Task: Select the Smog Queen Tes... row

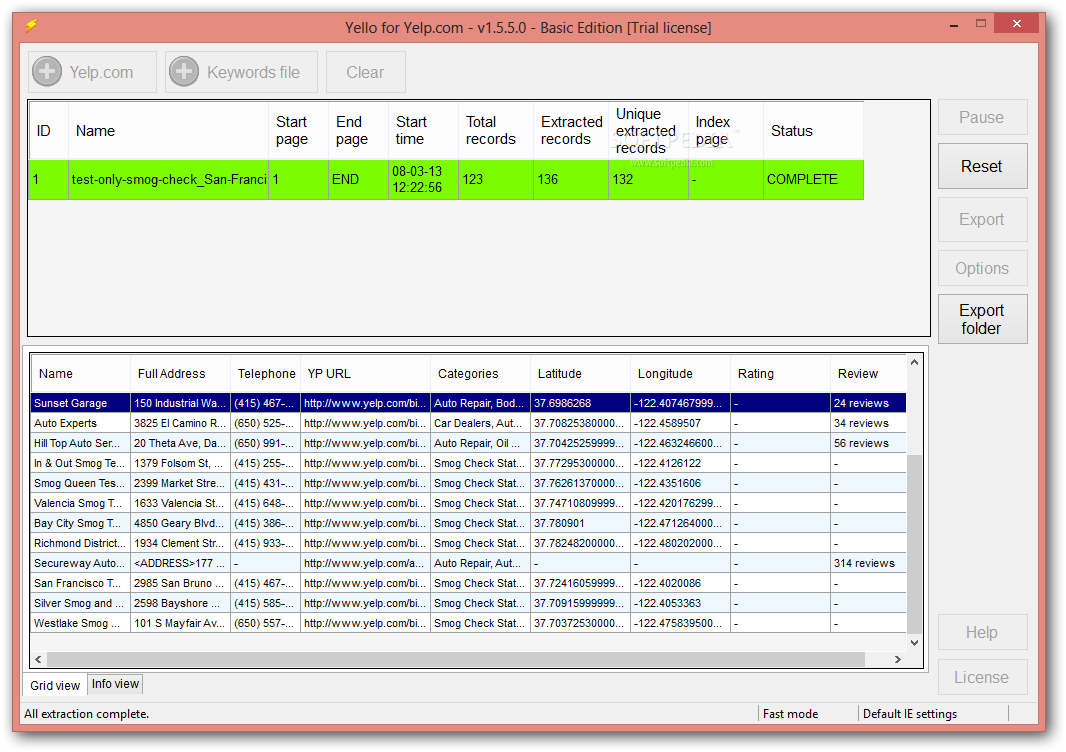Action: click(x=468, y=483)
